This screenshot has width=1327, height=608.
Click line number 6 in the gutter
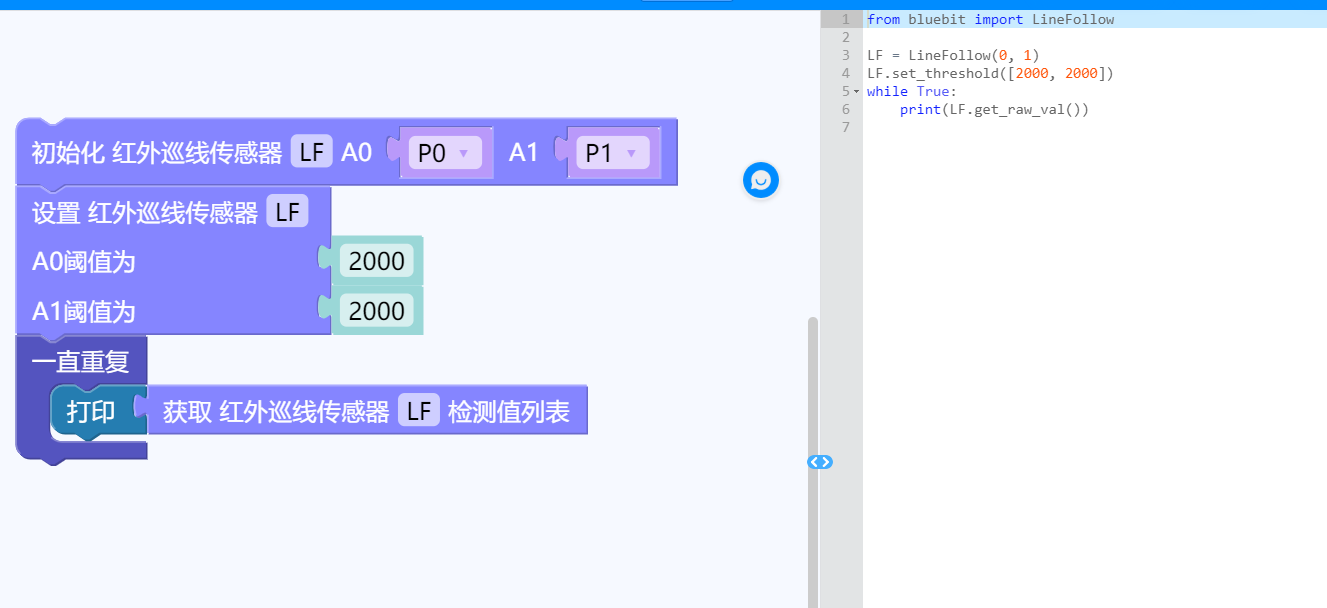click(x=846, y=109)
